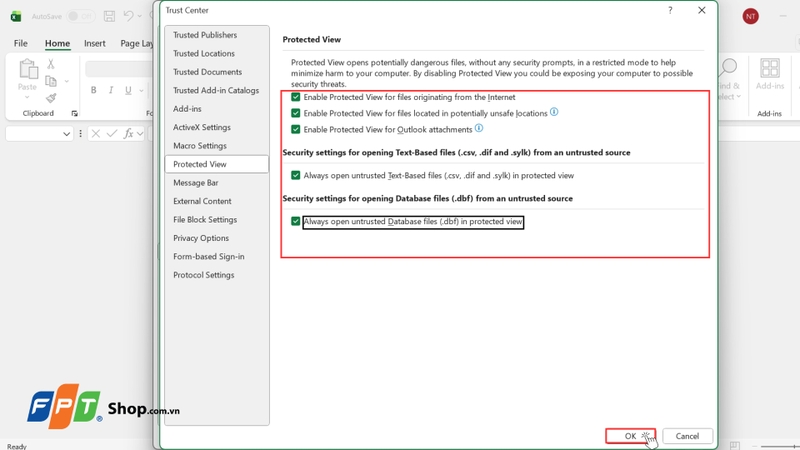Expand the Name Box dropdown arrow
The height and width of the screenshot is (450, 800).
point(66,134)
